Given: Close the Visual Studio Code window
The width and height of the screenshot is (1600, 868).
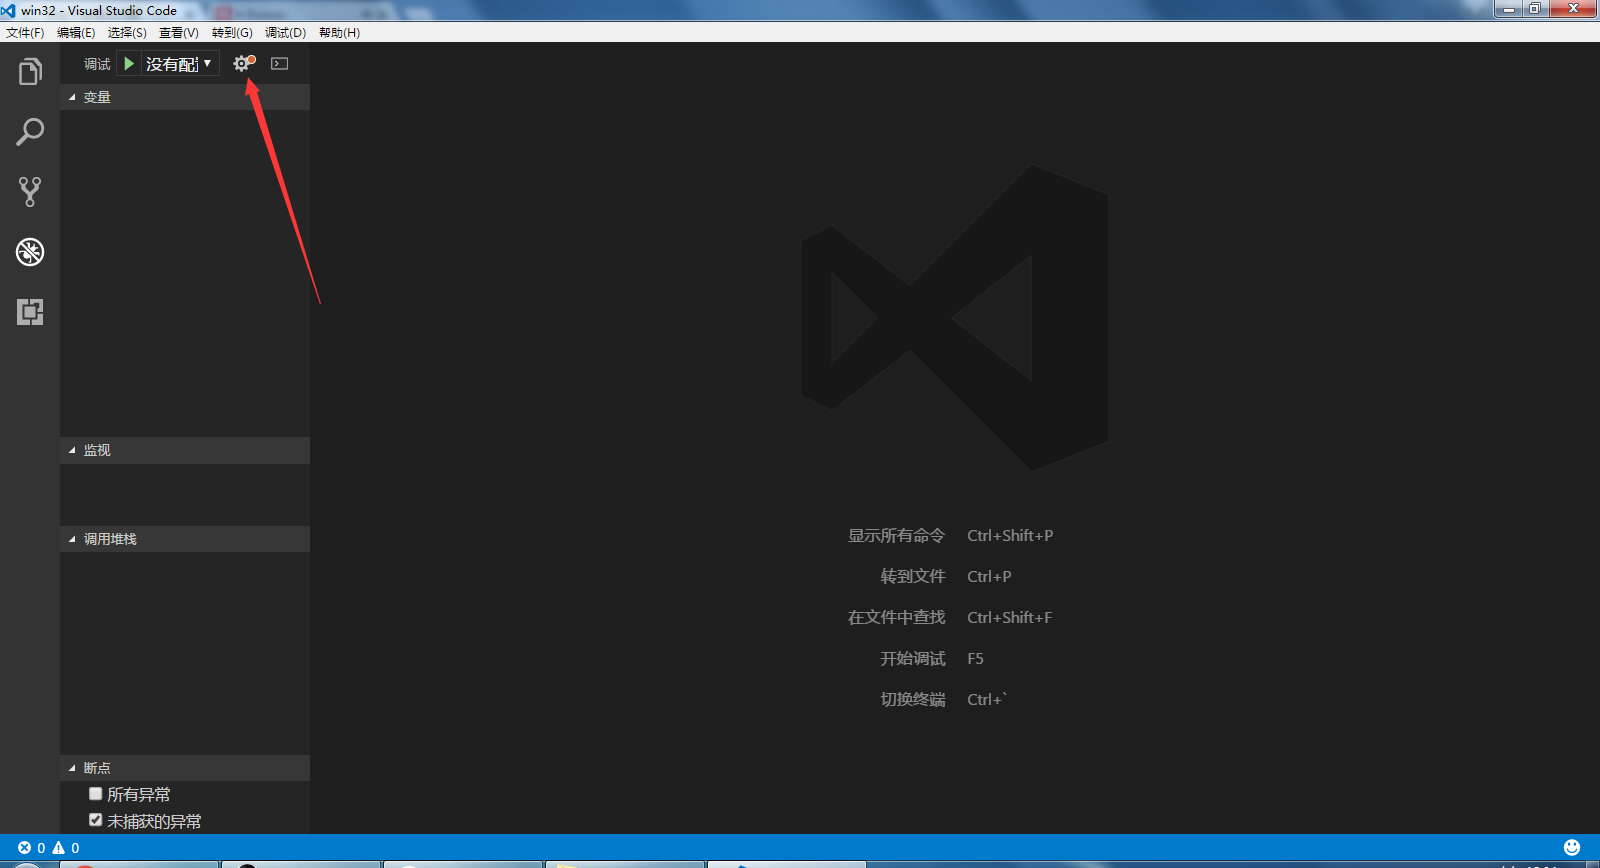Looking at the screenshot, I should 1573,9.
